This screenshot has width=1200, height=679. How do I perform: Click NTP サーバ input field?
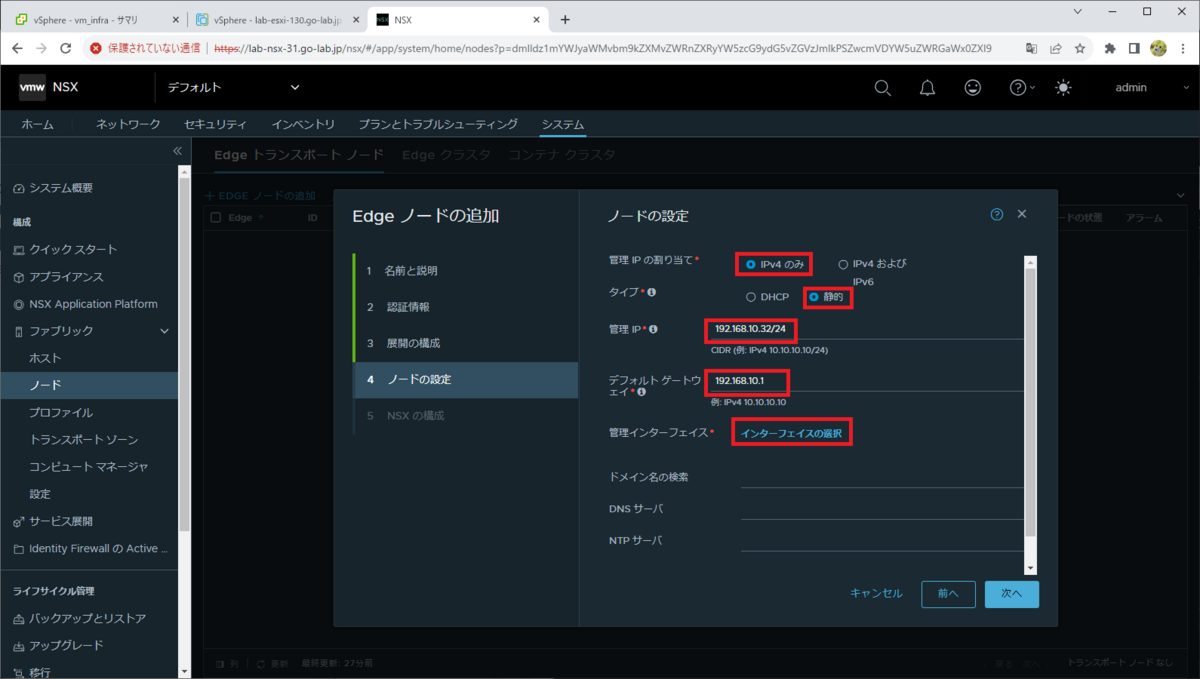883,541
